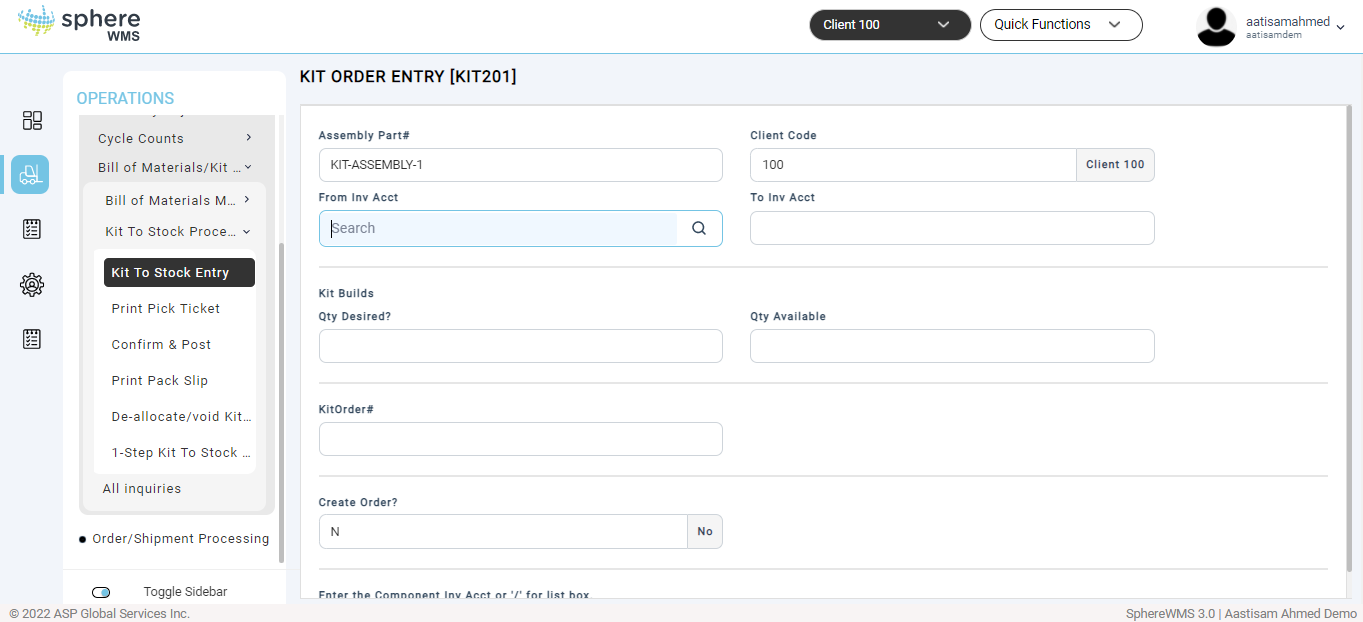Open the Quick Functions dropdown
The width and height of the screenshot is (1363, 622).
click(1060, 25)
